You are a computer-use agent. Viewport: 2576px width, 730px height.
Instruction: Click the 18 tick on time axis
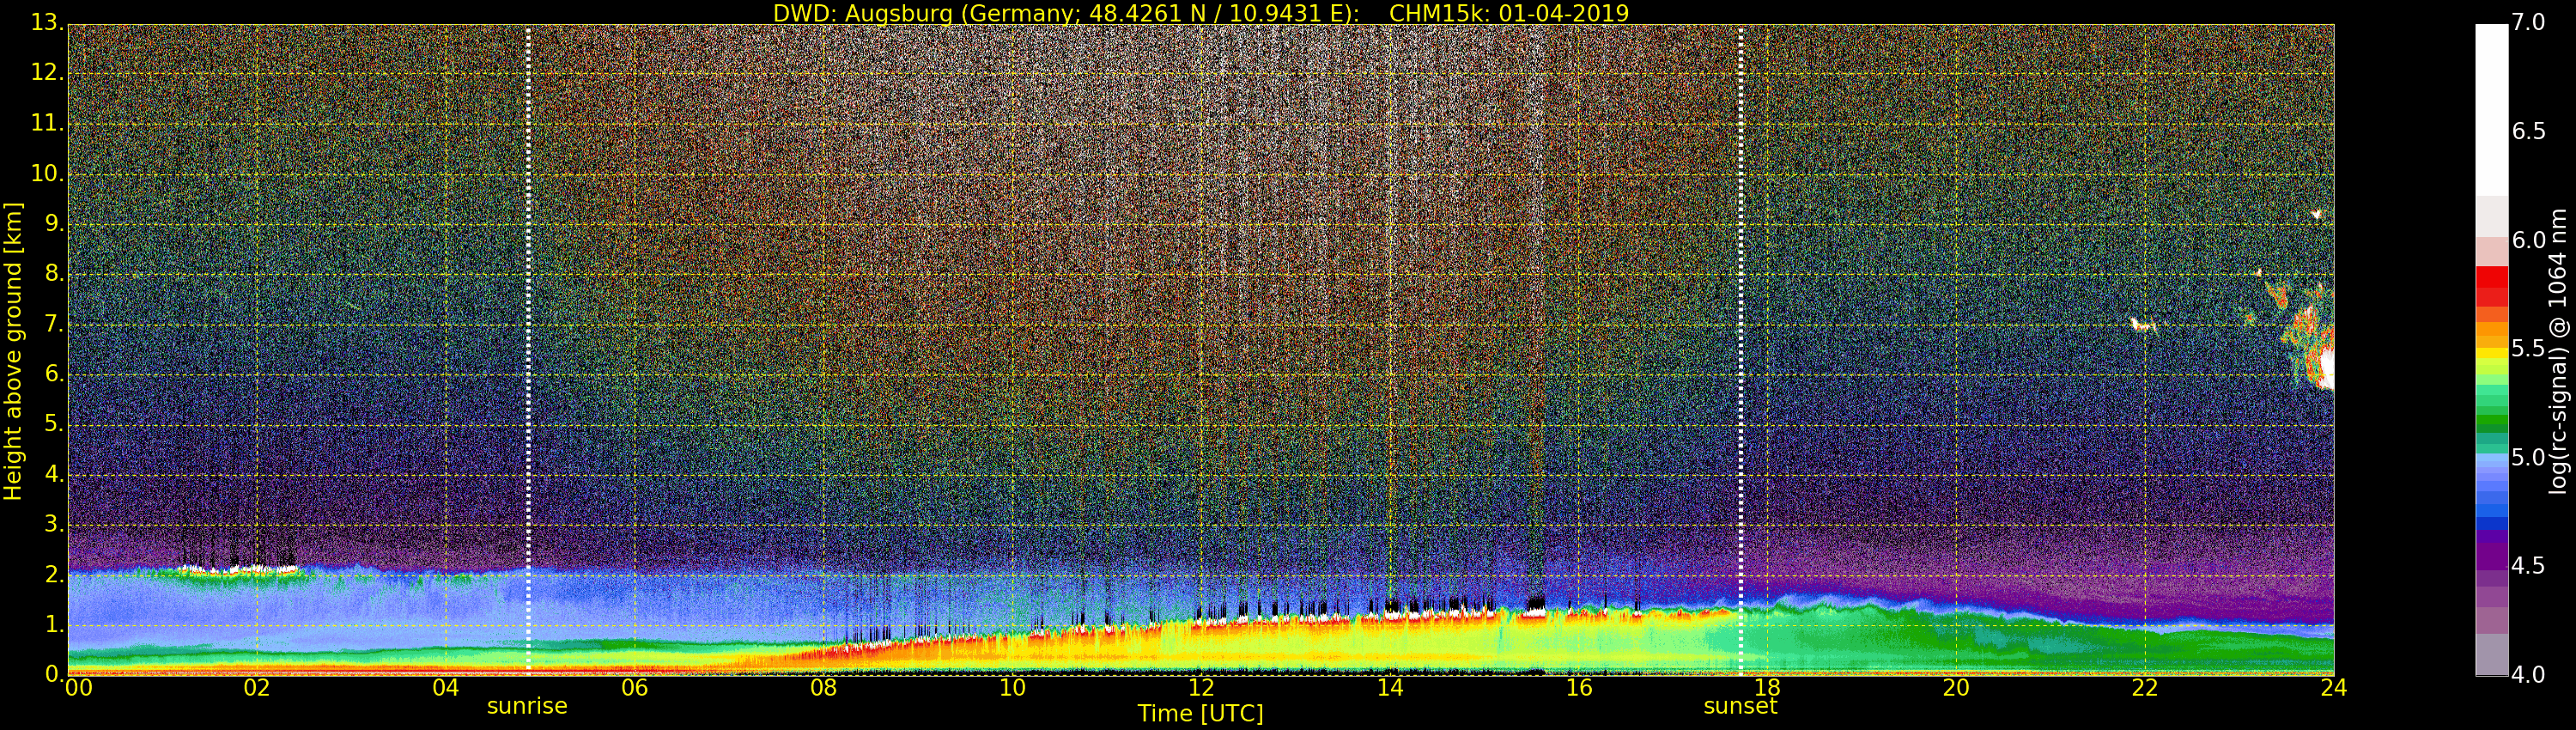(x=1767, y=688)
